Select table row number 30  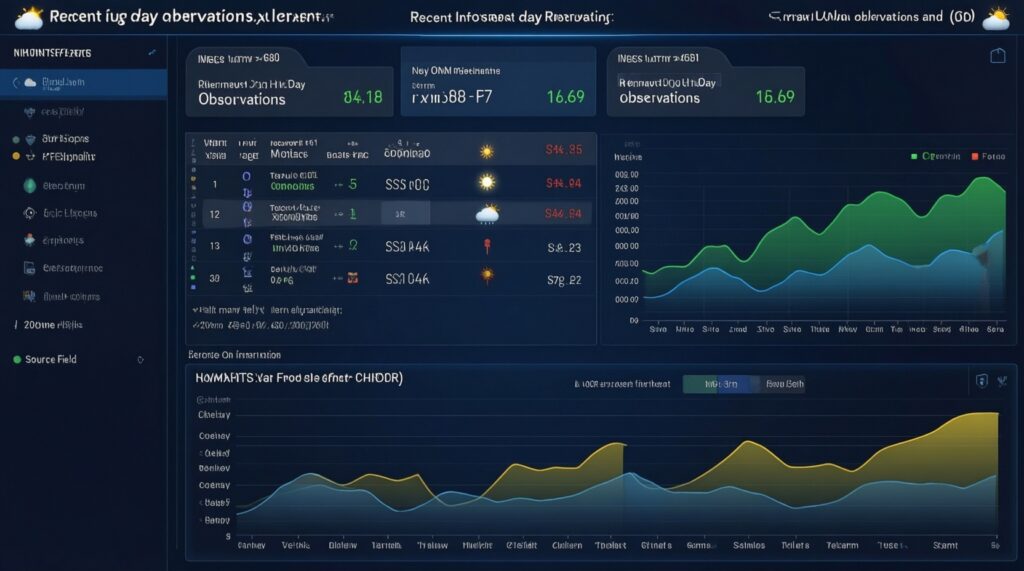215,277
